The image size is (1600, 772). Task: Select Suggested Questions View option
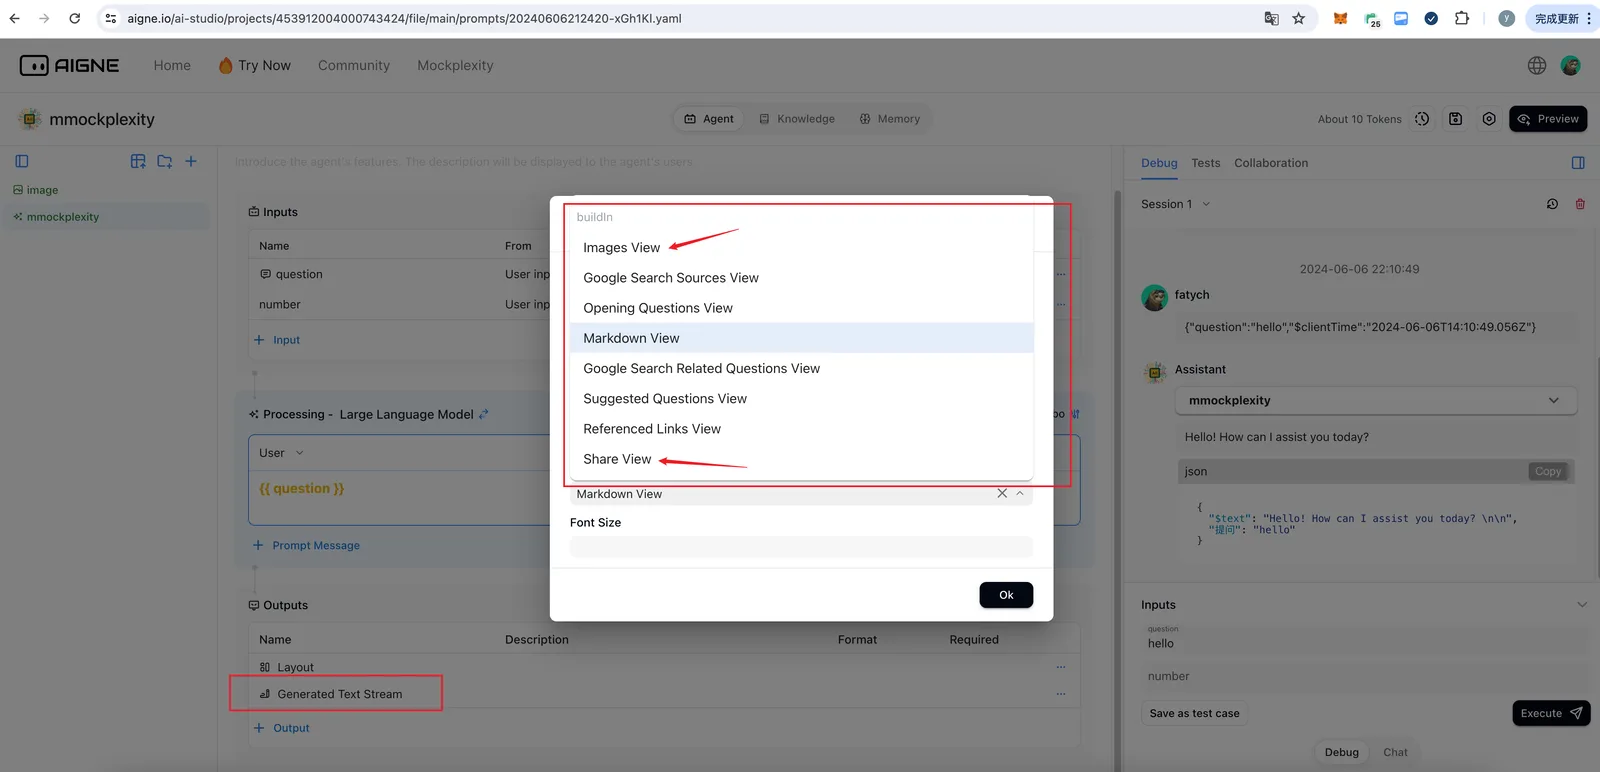pyautogui.click(x=802, y=398)
